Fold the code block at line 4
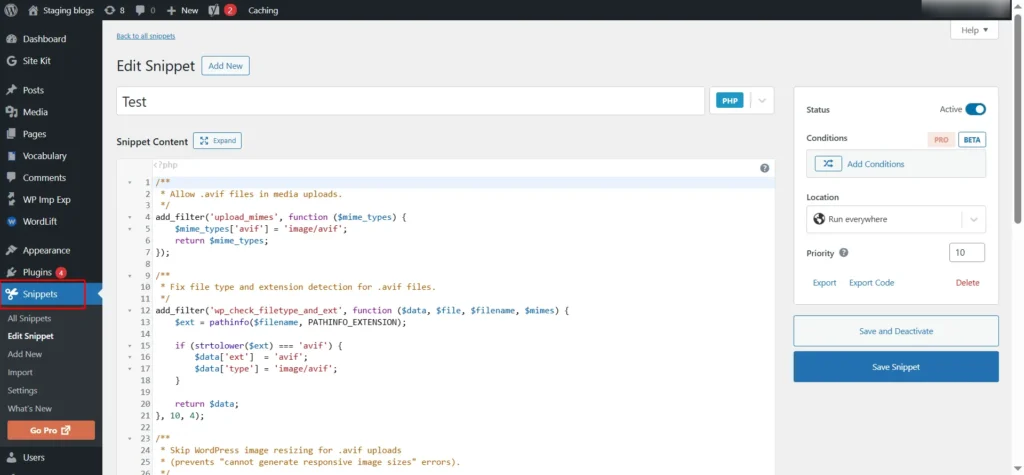The image size is (1024, 475). click(129, 216)
